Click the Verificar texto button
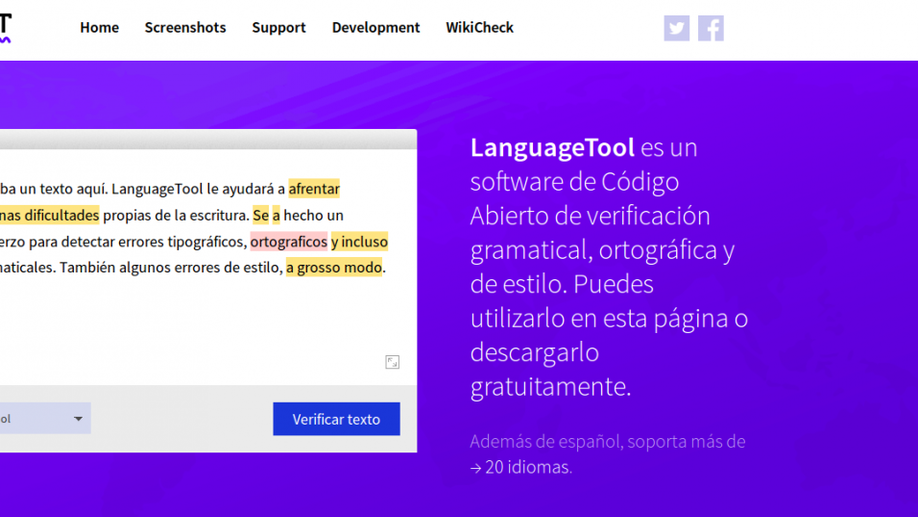This screenshot has width=918, height=517. pos(337,419)
